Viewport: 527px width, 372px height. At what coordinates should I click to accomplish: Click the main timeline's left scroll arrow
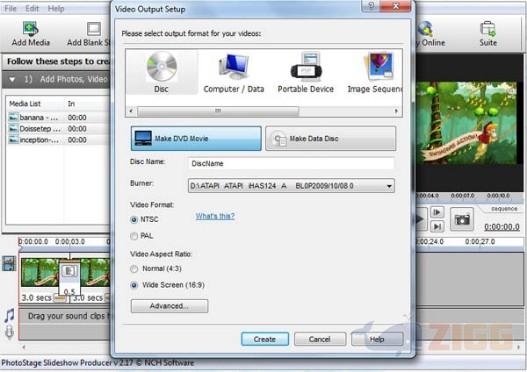[24, 347]
